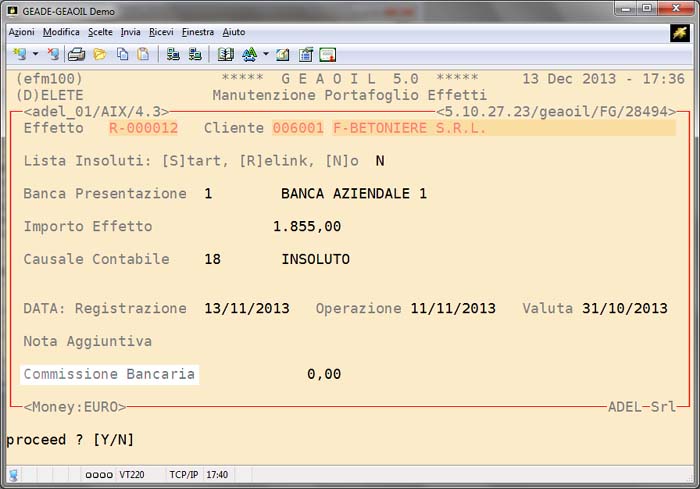The height and width of the screenshot is (489, 700).
Task: Click the red-bordered certificate icon
Action: (x=327, y=54)
